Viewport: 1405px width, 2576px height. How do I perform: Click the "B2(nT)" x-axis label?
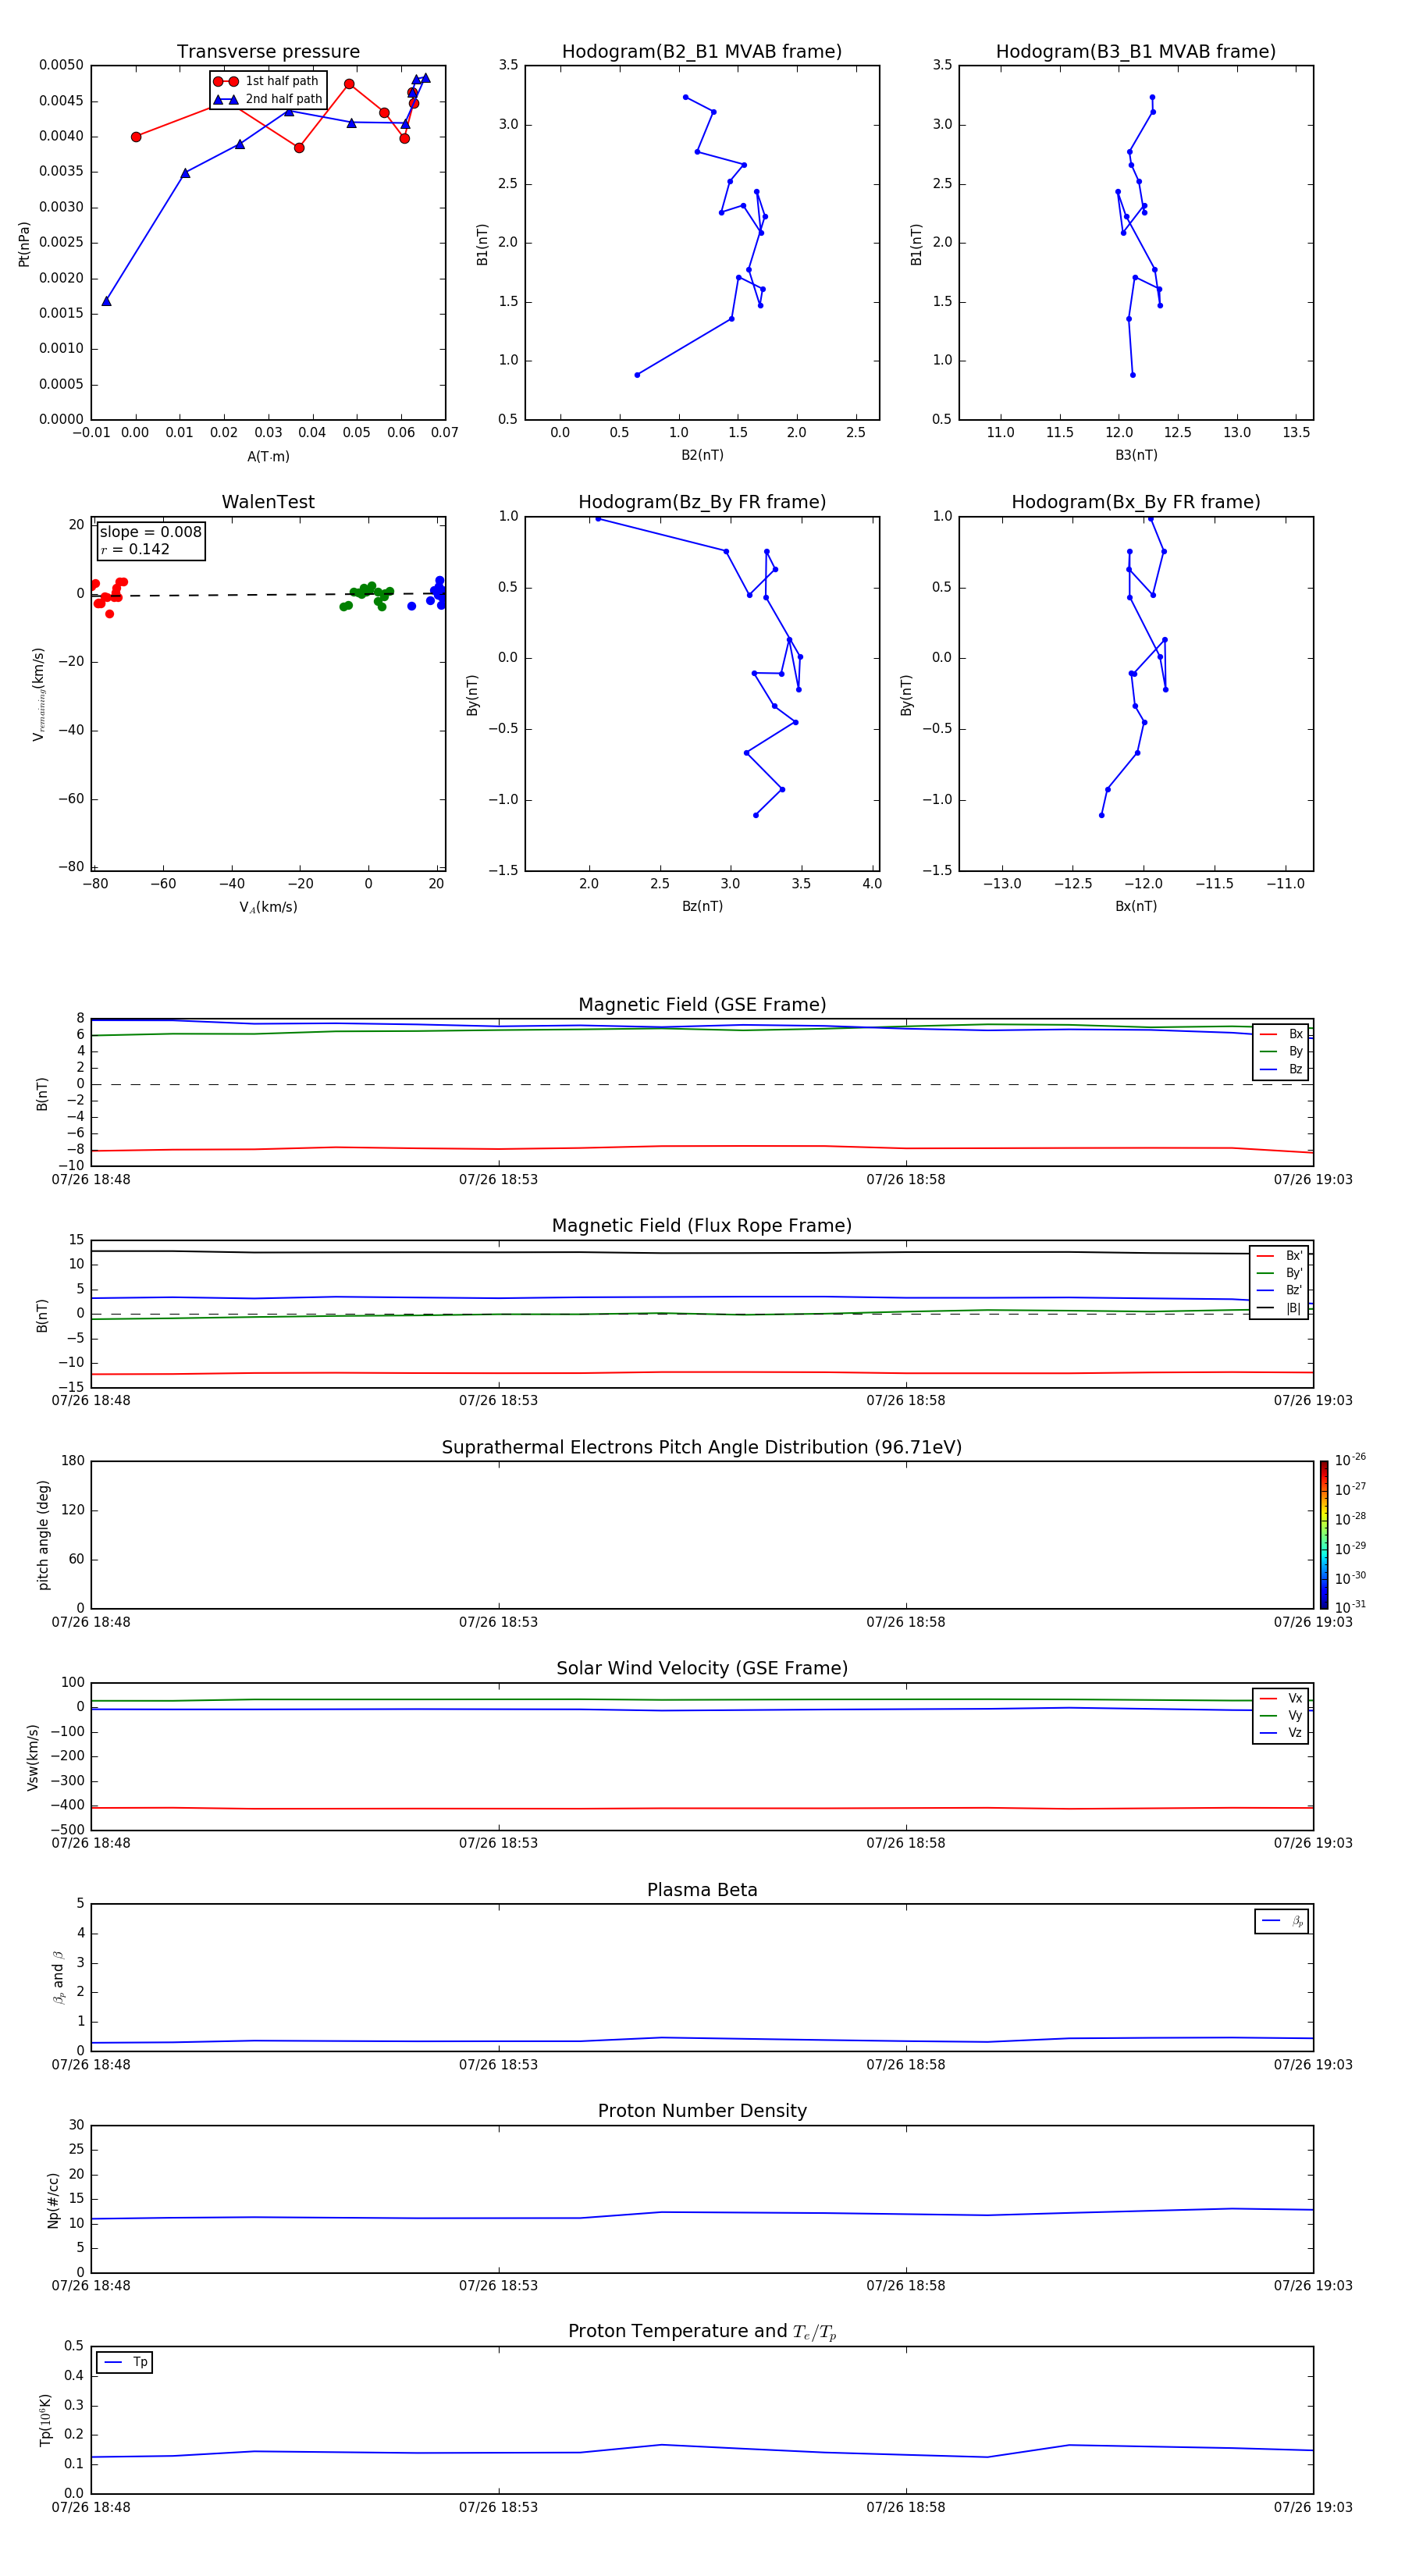(x=702, y=455)
